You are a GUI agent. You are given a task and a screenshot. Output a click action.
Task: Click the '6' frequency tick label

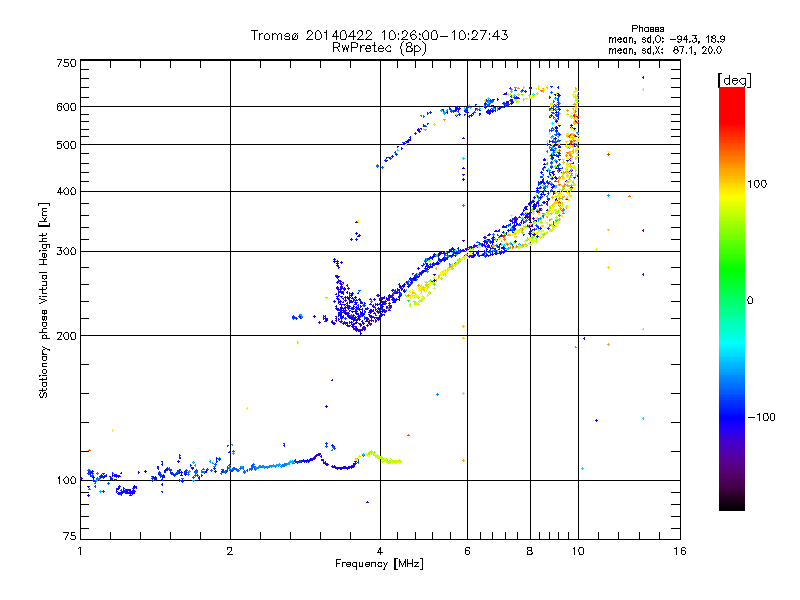click(467, 551)
